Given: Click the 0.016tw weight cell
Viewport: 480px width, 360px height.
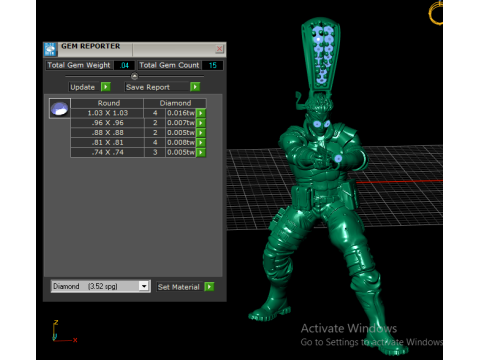Looking at the screenshot, I should (181, 113).
